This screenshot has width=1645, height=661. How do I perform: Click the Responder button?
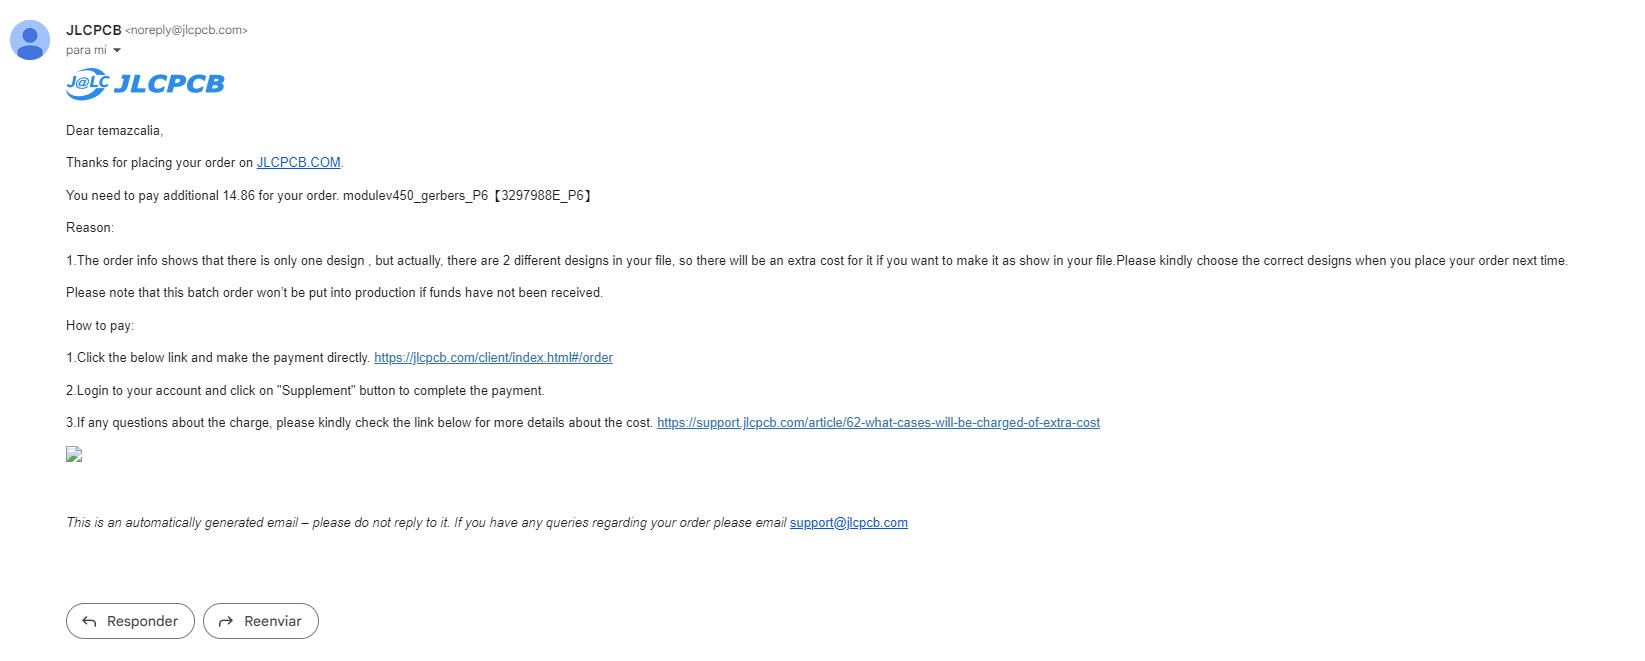[130, 621]
